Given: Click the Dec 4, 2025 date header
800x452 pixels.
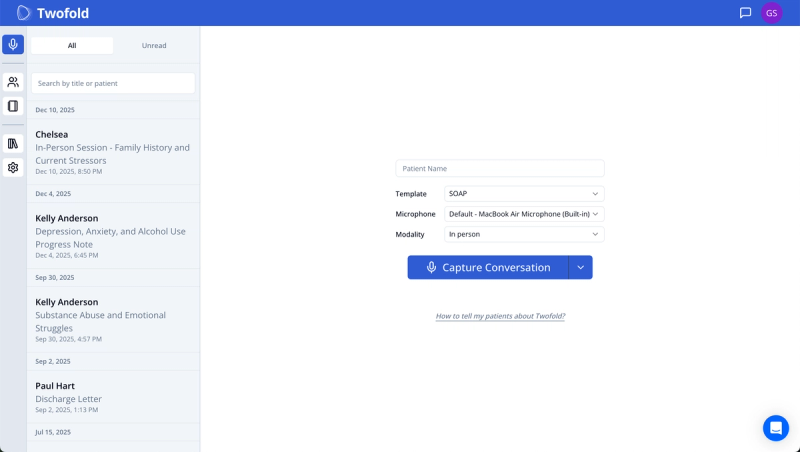Looking at the screenshot, I should pos(53,194).
